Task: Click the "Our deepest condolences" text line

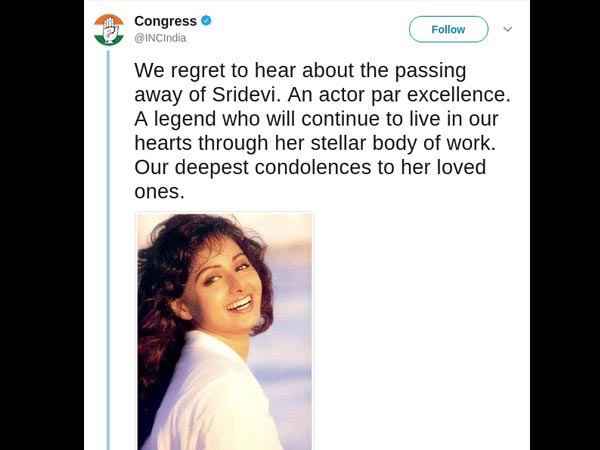Action: 250,169
